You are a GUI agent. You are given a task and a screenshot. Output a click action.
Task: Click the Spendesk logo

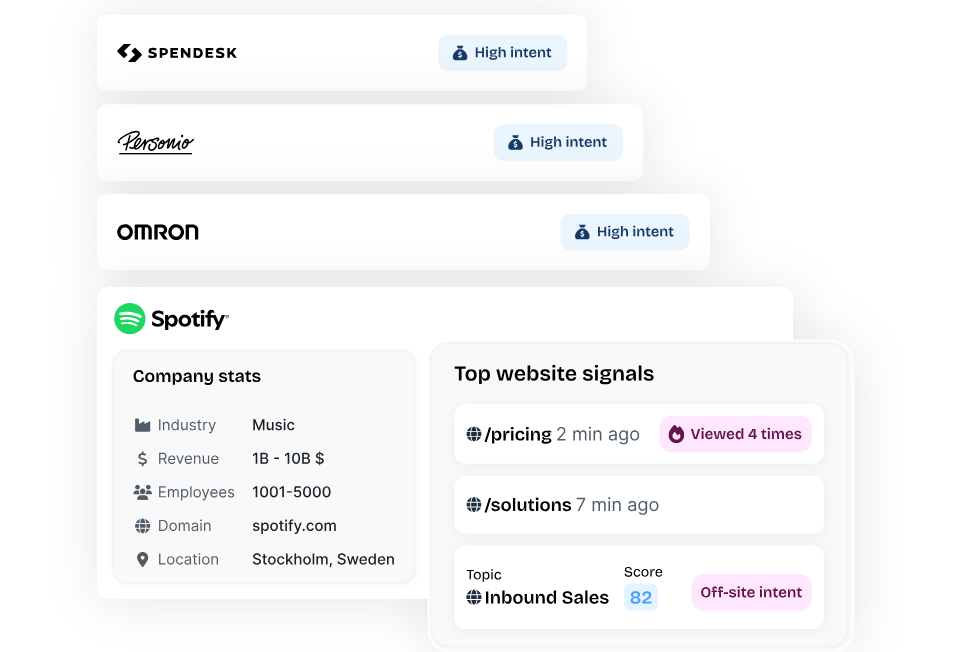pyautogui.click(x=177, y=53)
